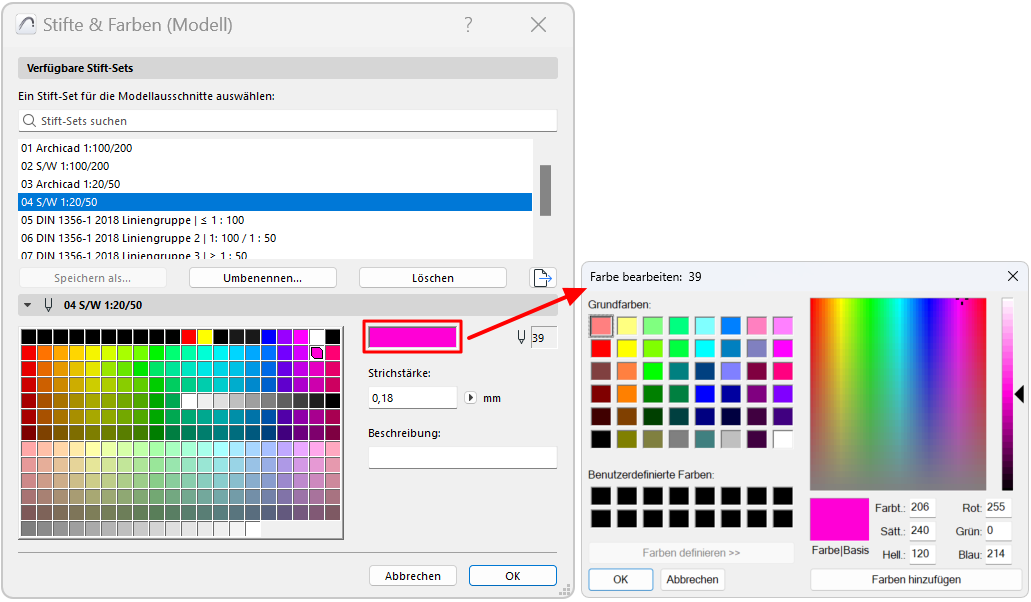Viewport: 1031px width, 602px height.
Task: Open help via the question mark icon
Action: click(x=468, y=25)
